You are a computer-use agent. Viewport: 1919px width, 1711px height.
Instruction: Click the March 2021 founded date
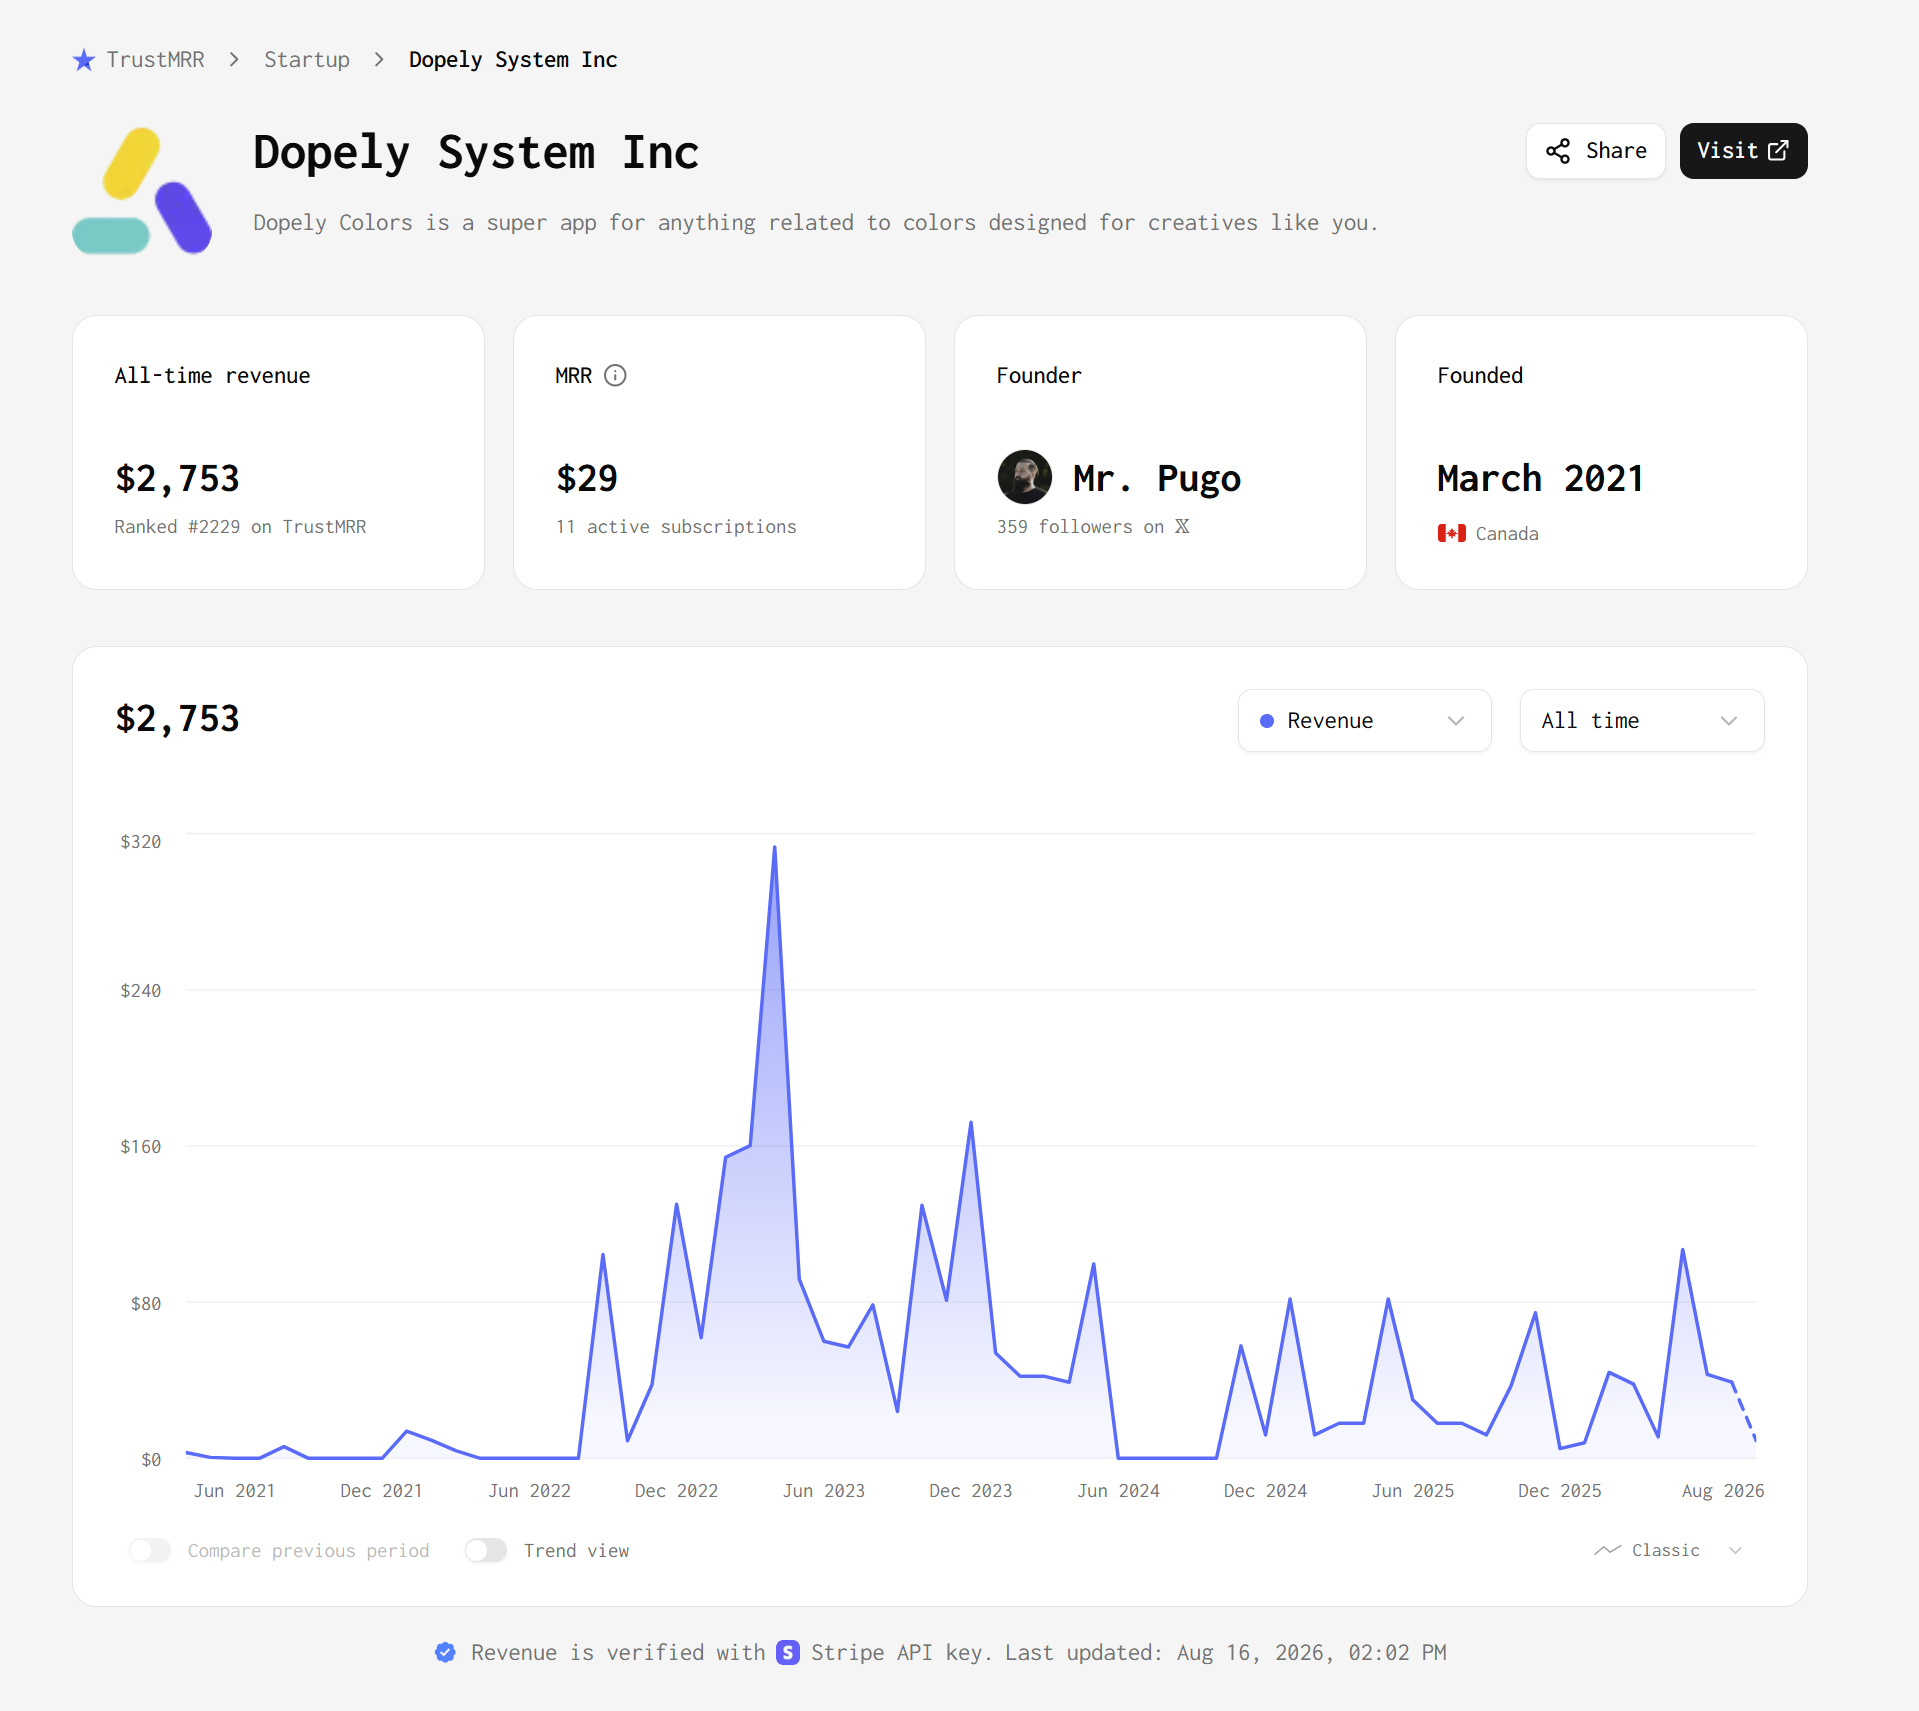pos(1540,478)
